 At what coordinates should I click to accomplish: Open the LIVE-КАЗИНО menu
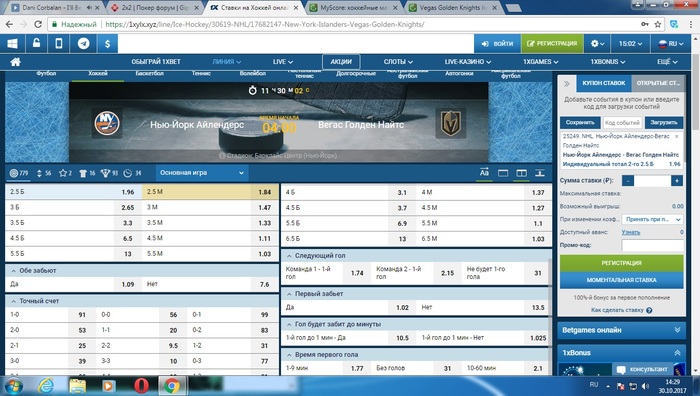[x=467, y=62]
